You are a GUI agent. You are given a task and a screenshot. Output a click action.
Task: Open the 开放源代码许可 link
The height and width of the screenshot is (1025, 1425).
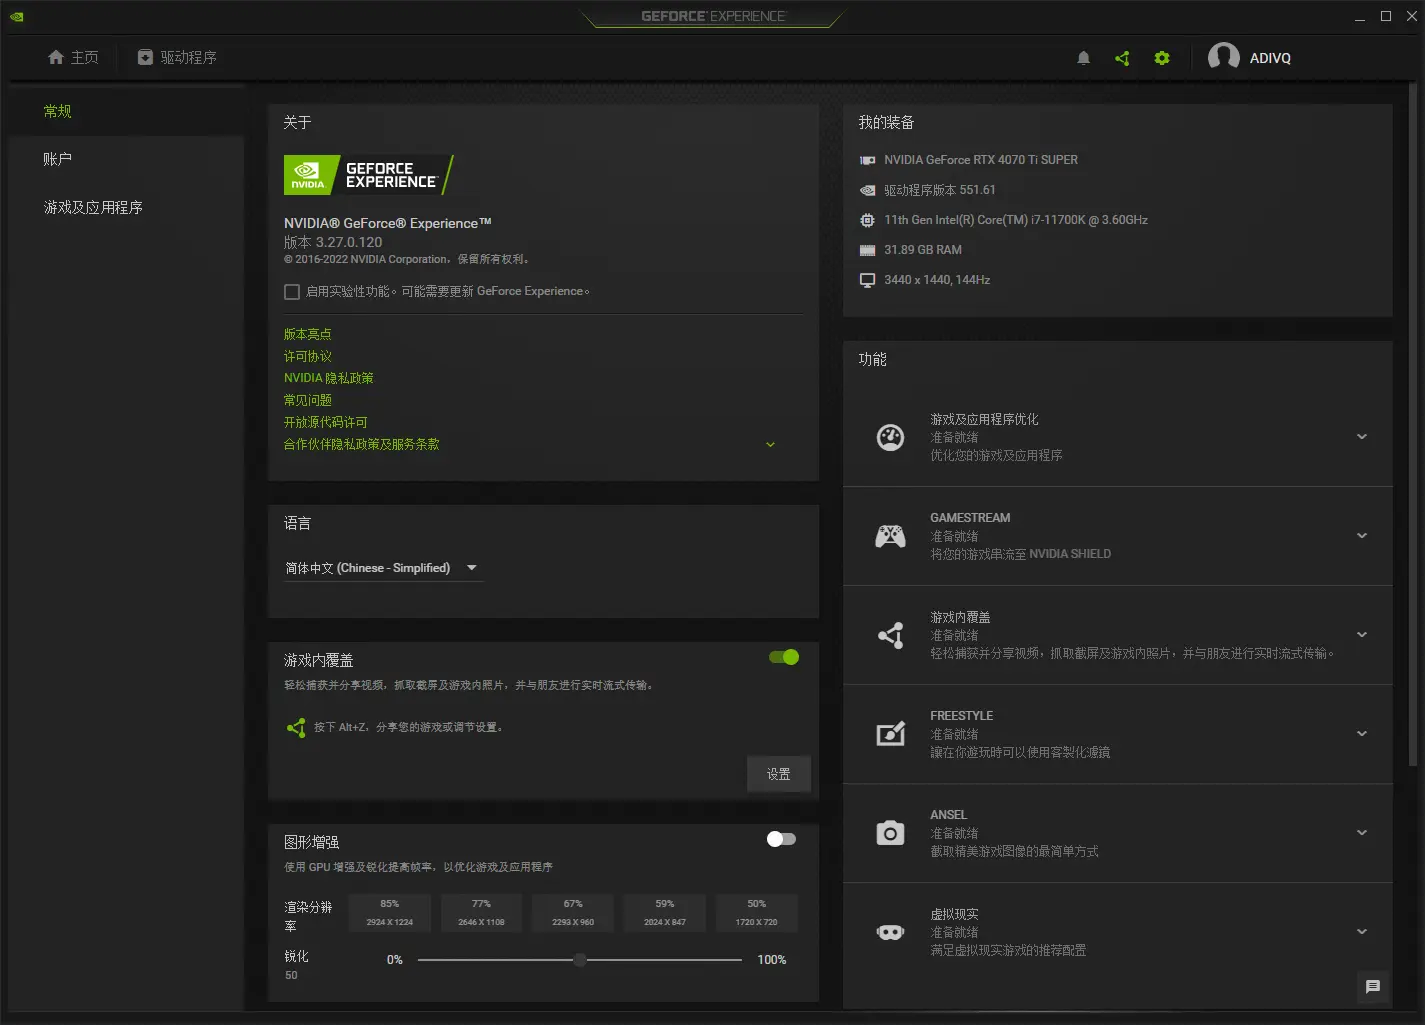point(325,422)
